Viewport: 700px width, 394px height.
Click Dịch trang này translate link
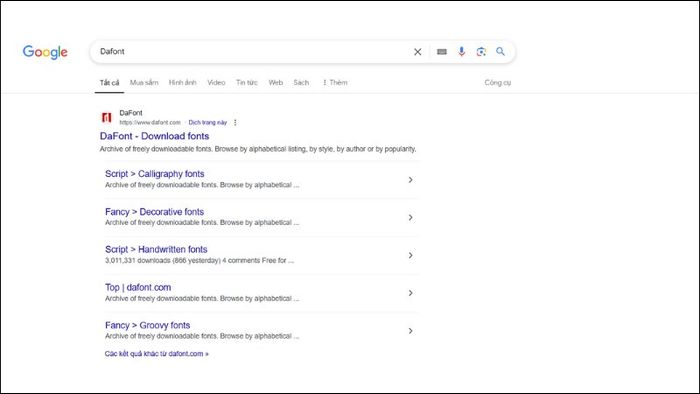(208, 122)
